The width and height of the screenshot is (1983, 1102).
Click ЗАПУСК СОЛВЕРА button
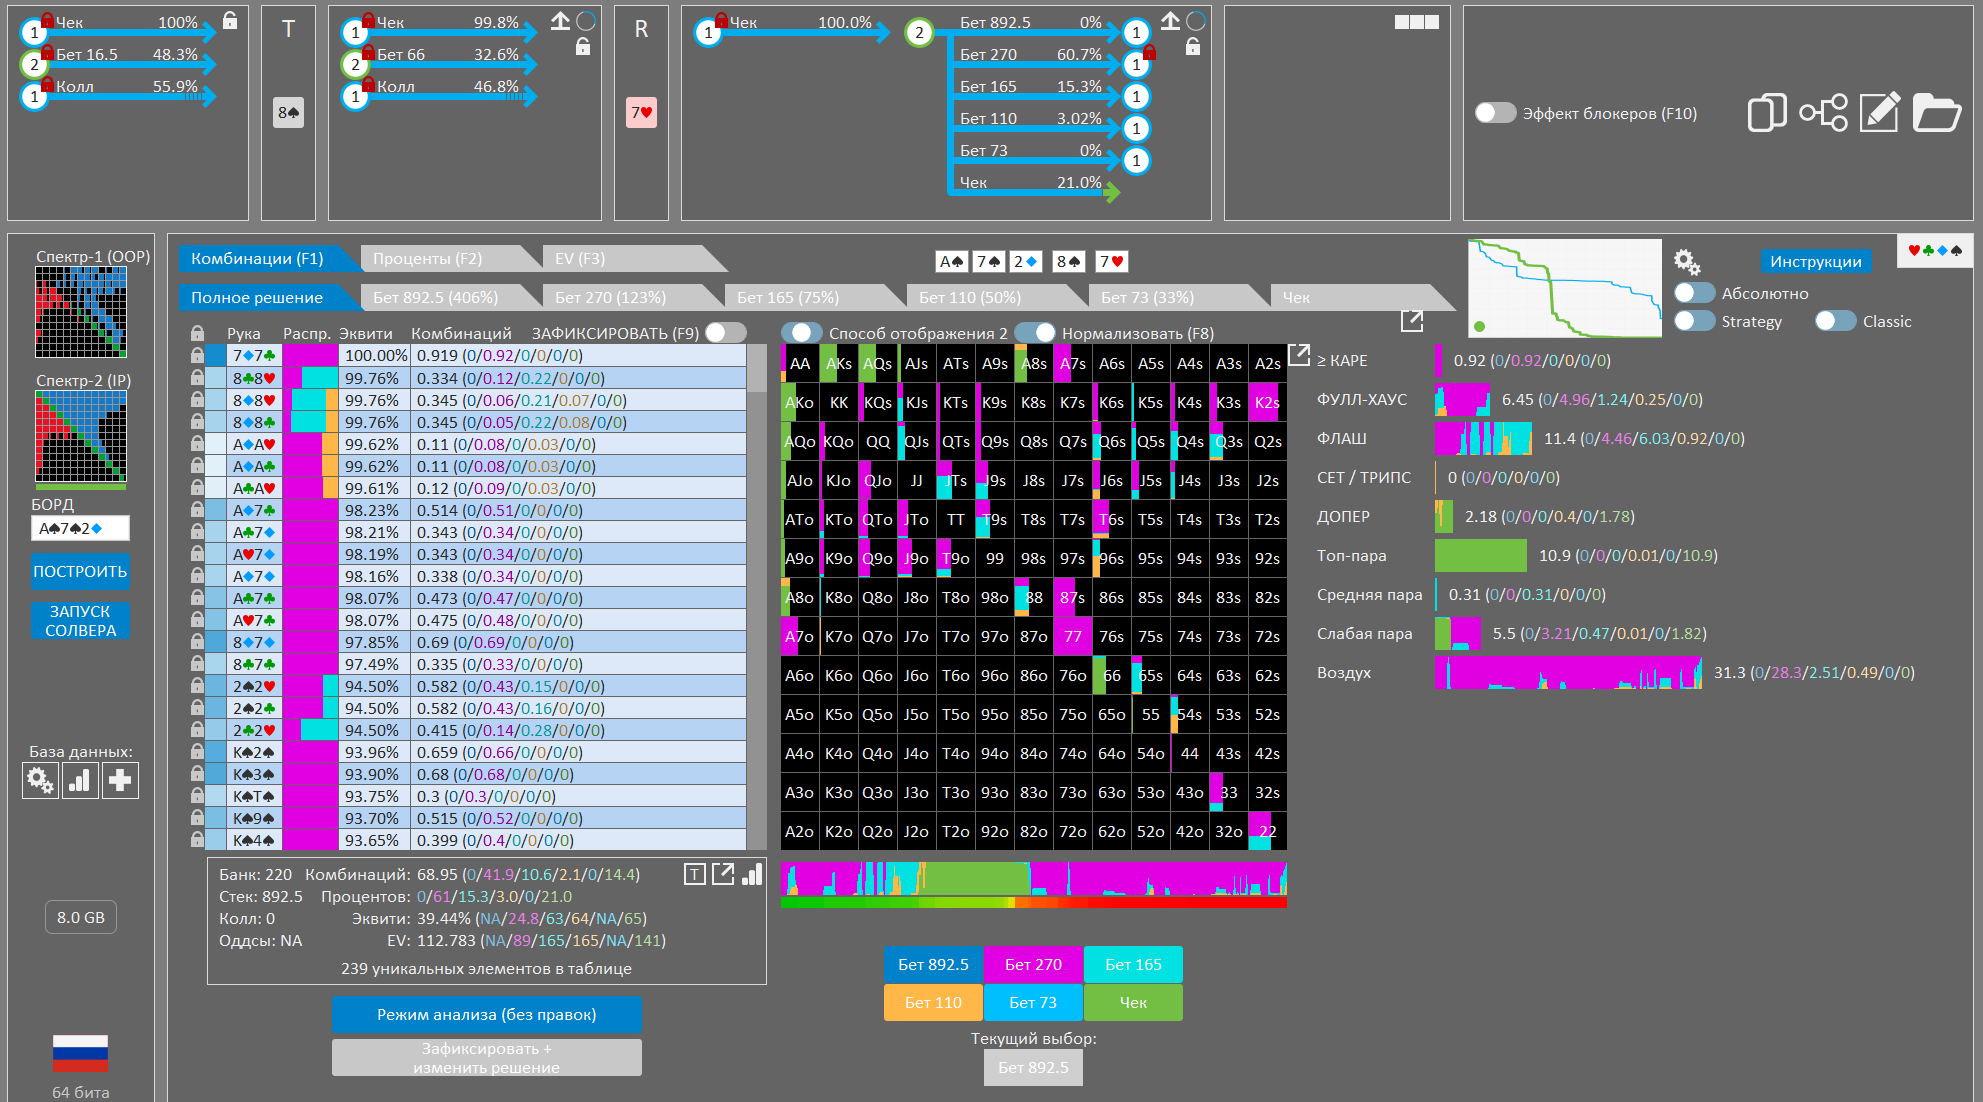tap(80, 621)
